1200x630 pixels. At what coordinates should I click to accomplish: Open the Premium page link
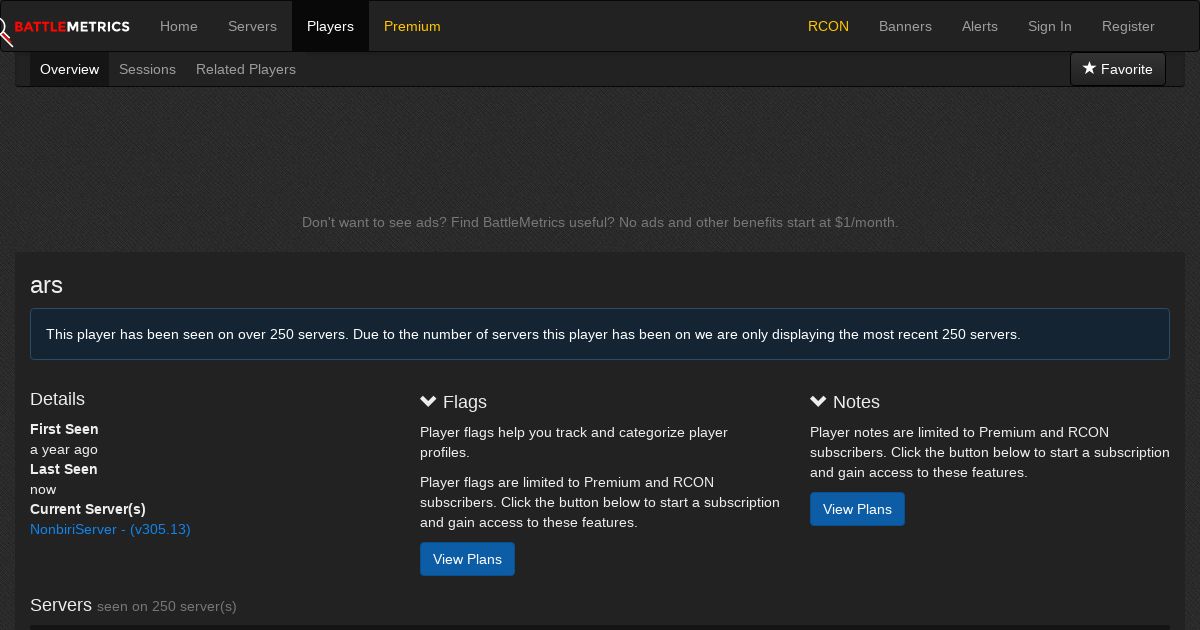coord(412,26)
